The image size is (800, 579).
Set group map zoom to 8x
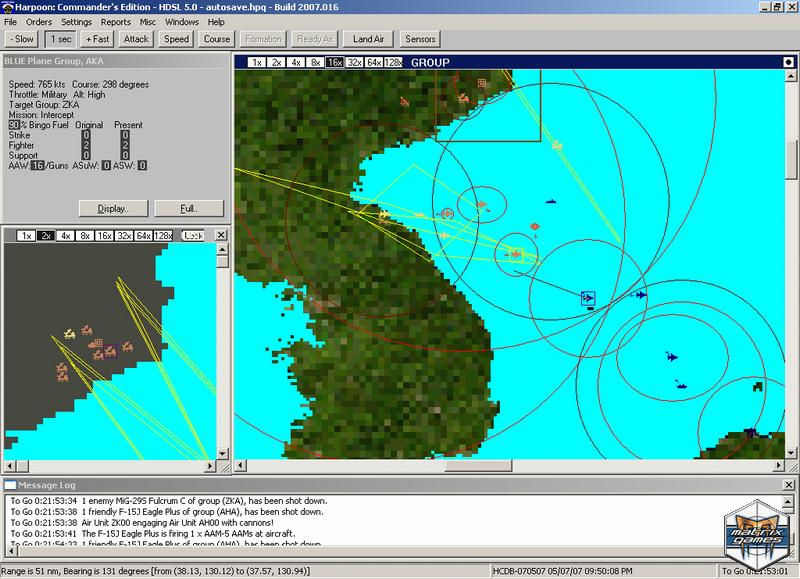click(315, 62)
